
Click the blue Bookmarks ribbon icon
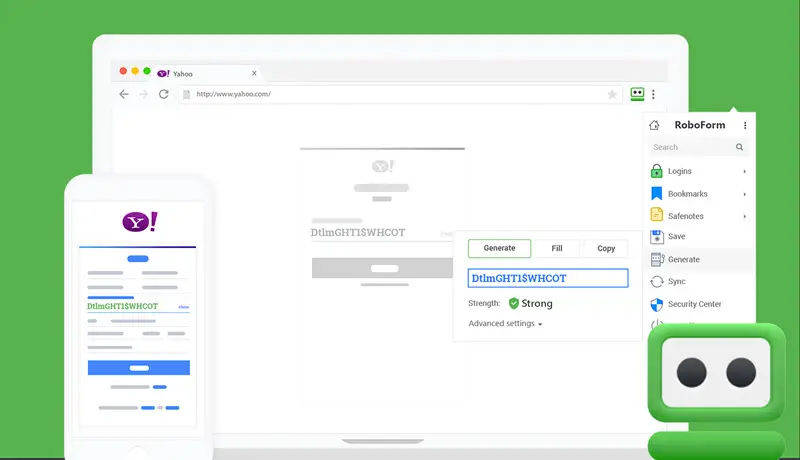657,193
